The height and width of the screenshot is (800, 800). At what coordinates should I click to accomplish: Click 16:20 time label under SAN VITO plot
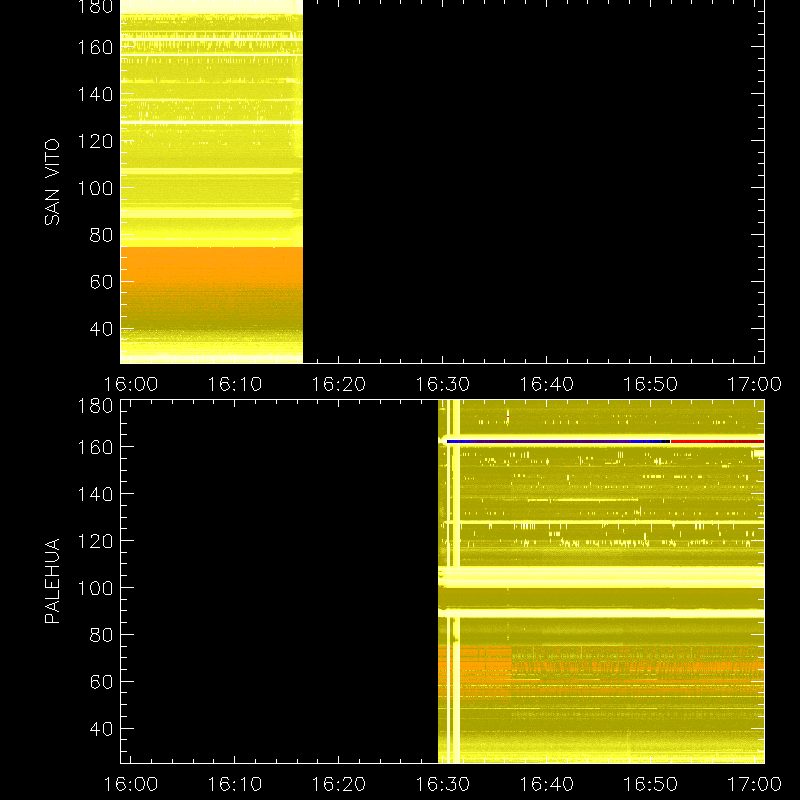click(339, 384)
